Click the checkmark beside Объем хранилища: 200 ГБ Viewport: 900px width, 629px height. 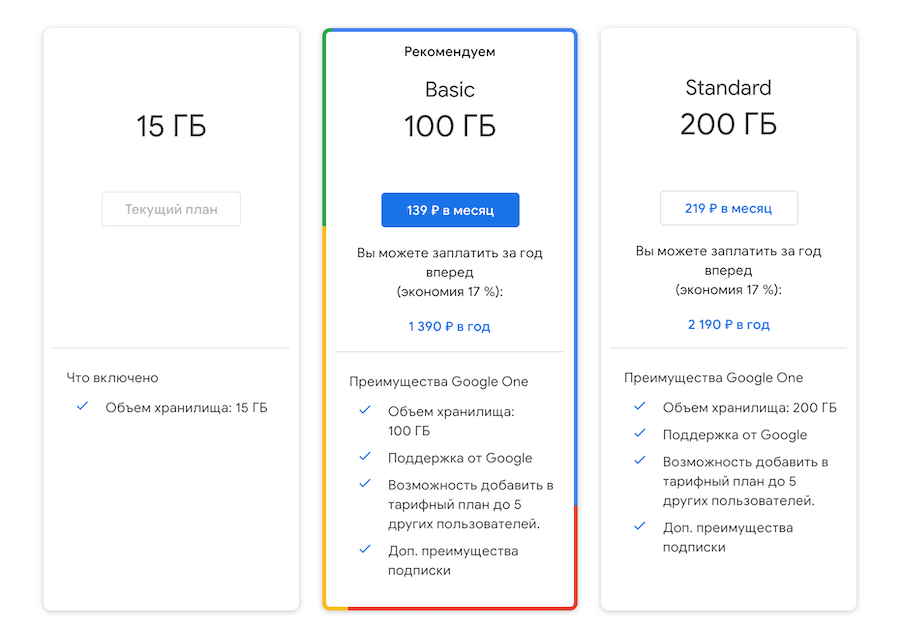click(x=640, y=407)
